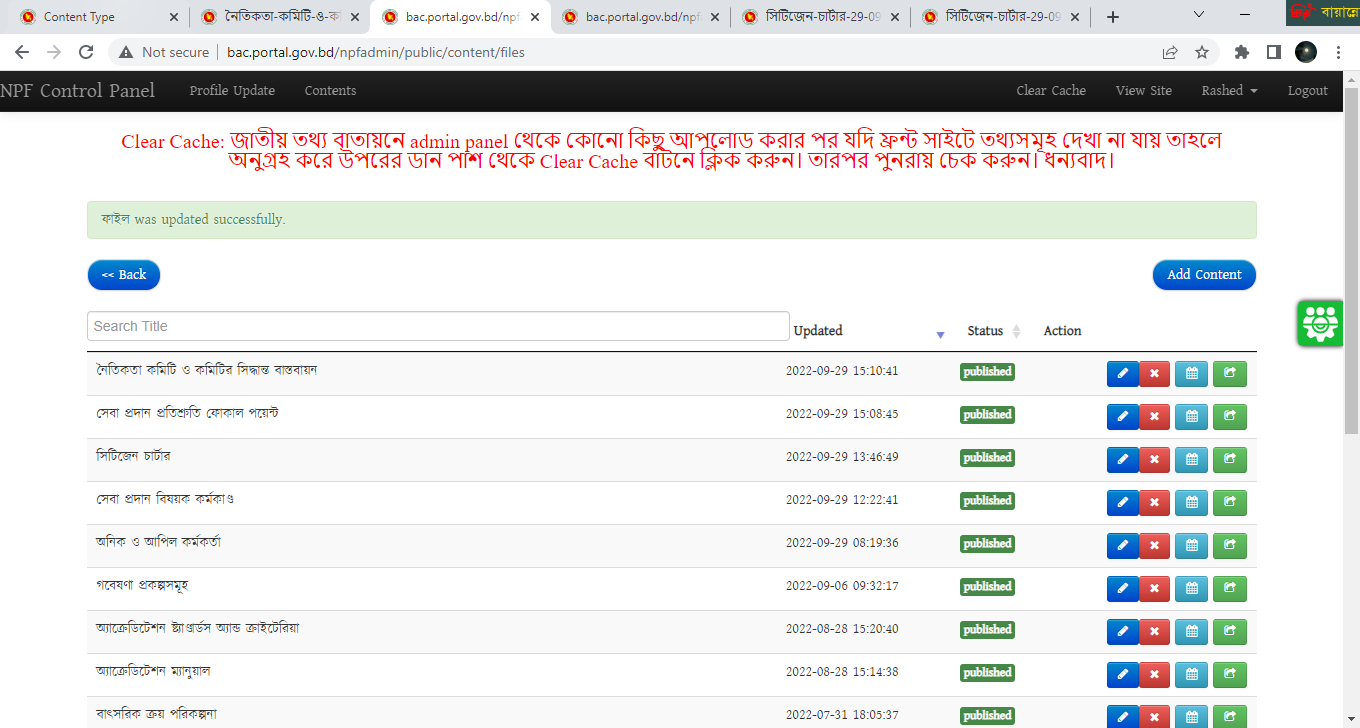This screenshot has height=728, width=1360.
Task: Focus the Search Title input field
Action: [x=438, y=326]
